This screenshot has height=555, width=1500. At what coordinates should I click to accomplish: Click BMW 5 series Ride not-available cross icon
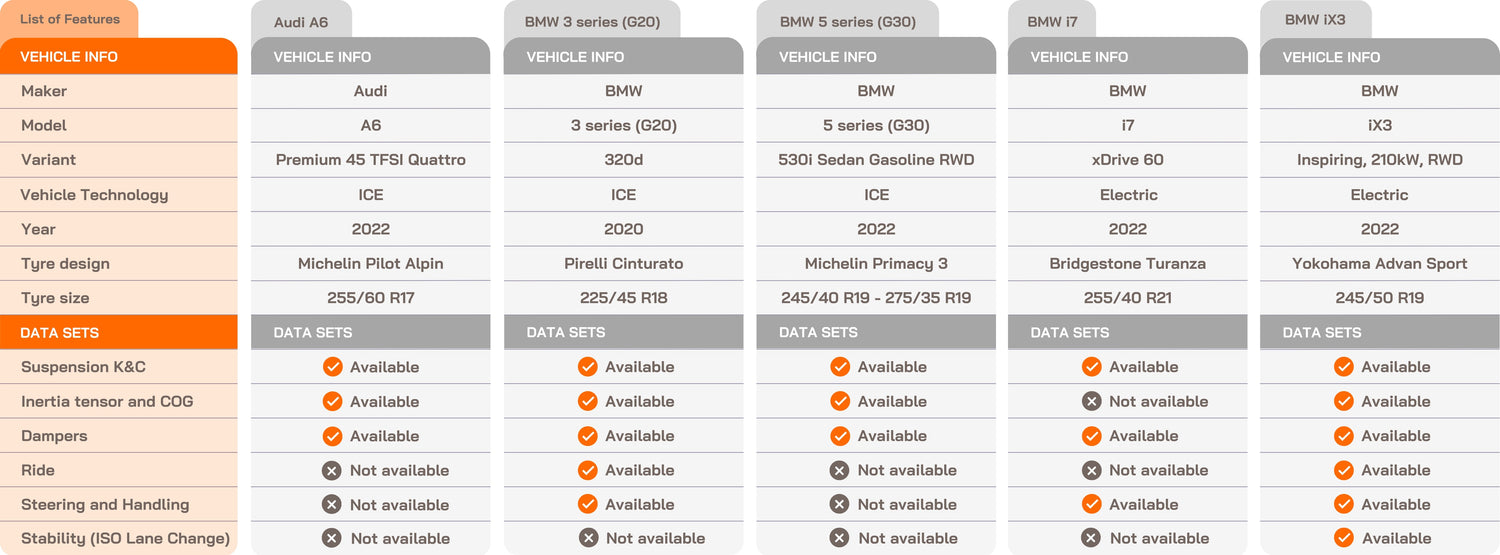click(840, 470)
